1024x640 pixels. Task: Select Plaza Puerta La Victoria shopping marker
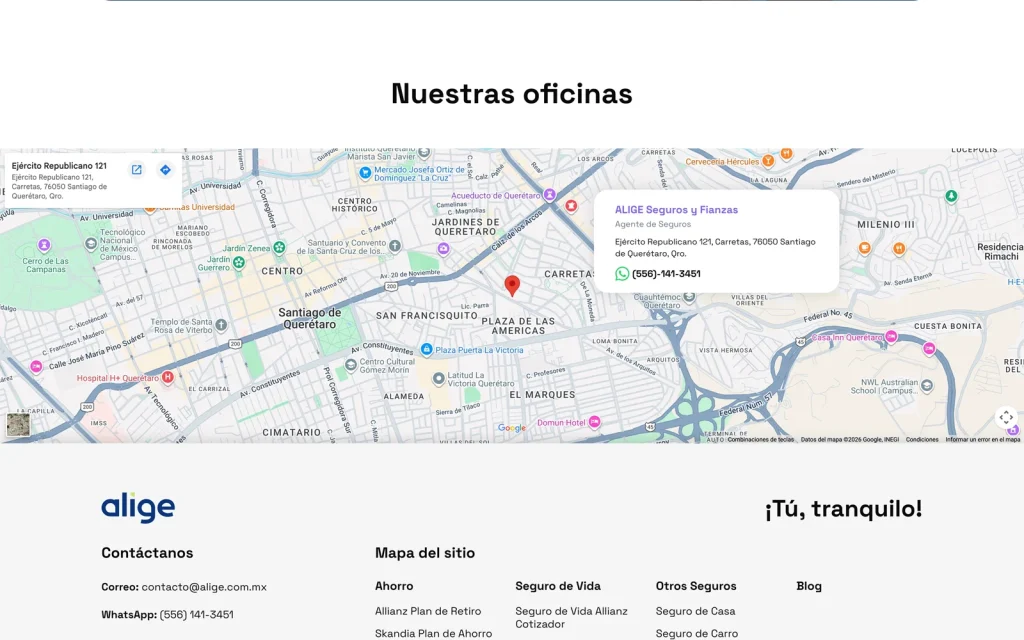pos(426,349)
